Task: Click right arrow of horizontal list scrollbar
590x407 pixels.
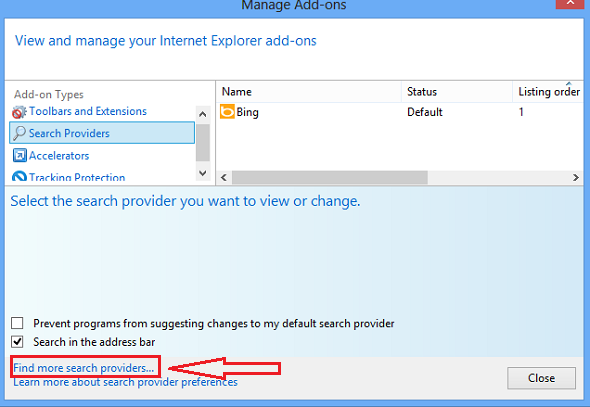Action: 576,177
